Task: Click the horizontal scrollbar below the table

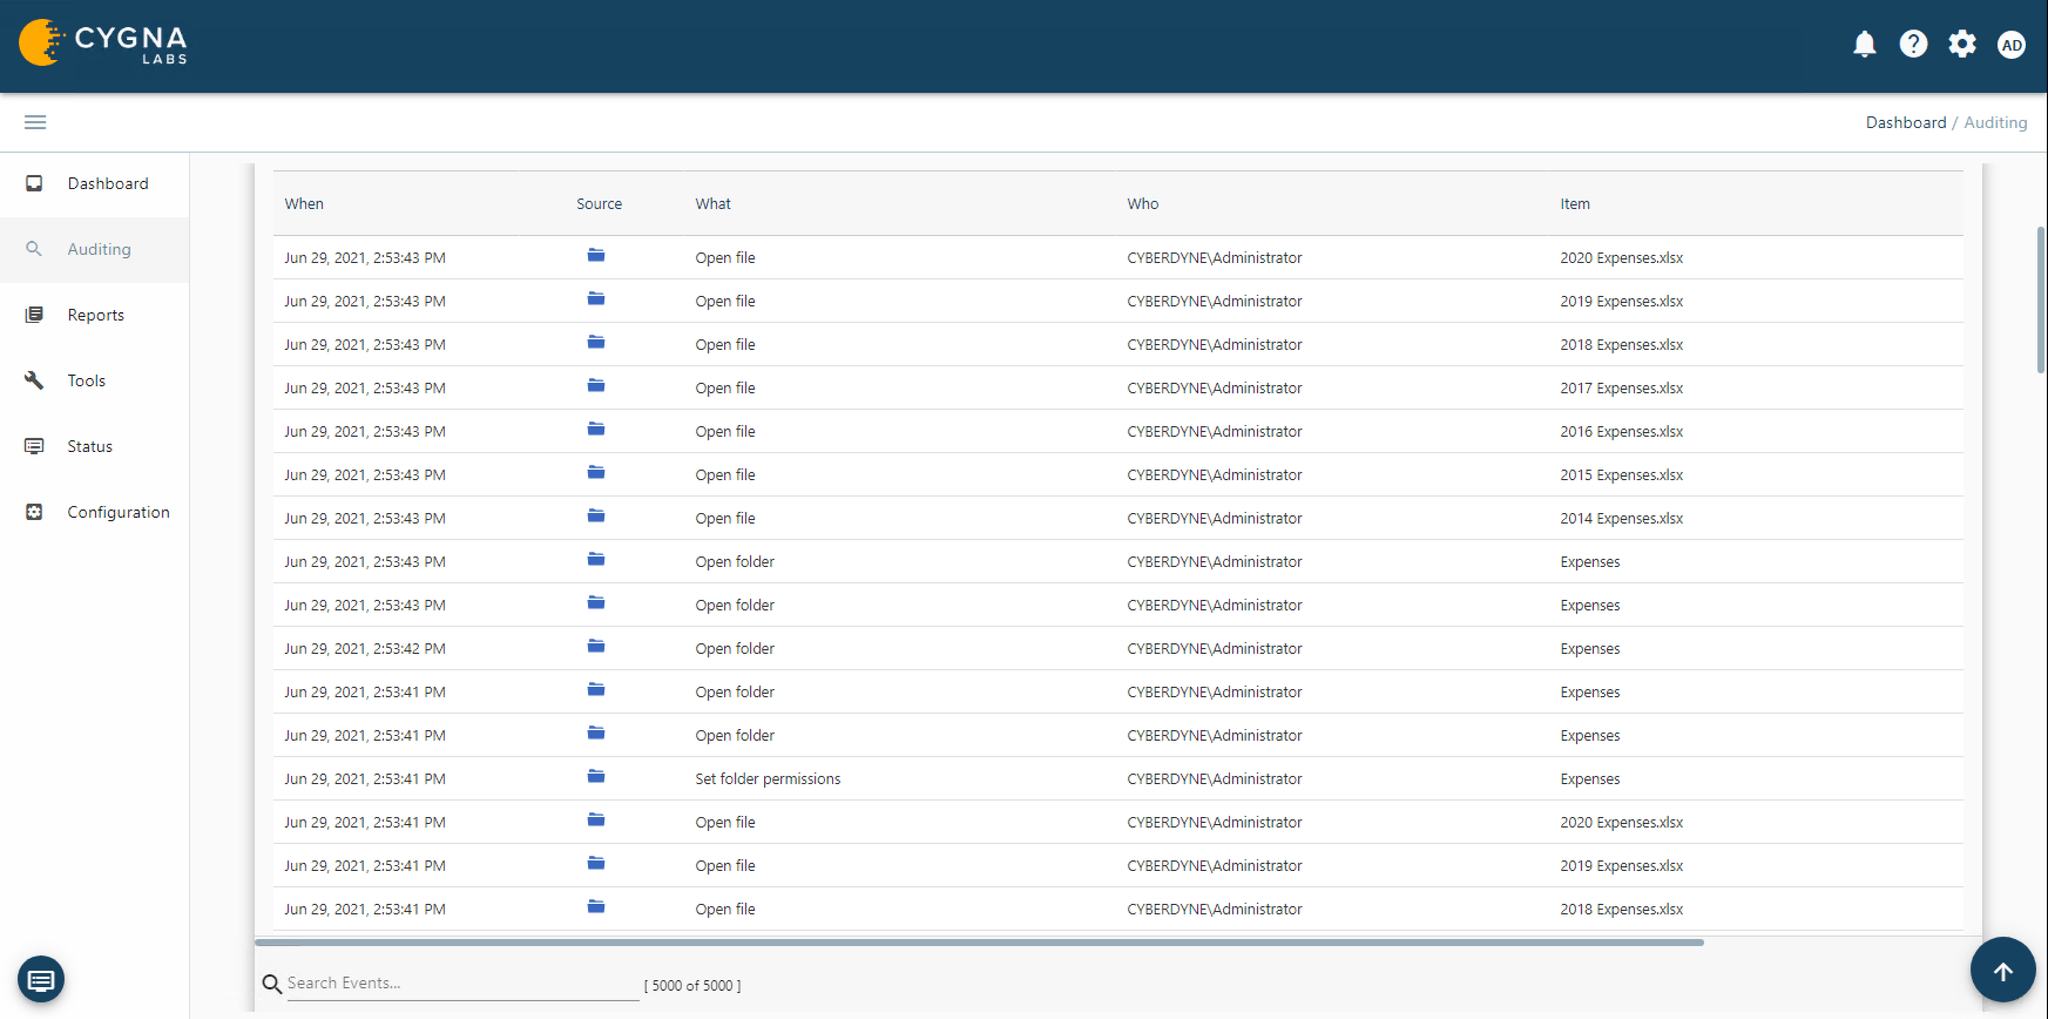Action: [990, 941]
